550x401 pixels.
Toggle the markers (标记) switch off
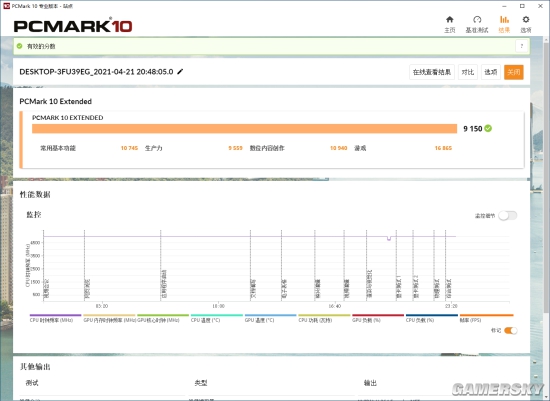click(x=510, y=330)
